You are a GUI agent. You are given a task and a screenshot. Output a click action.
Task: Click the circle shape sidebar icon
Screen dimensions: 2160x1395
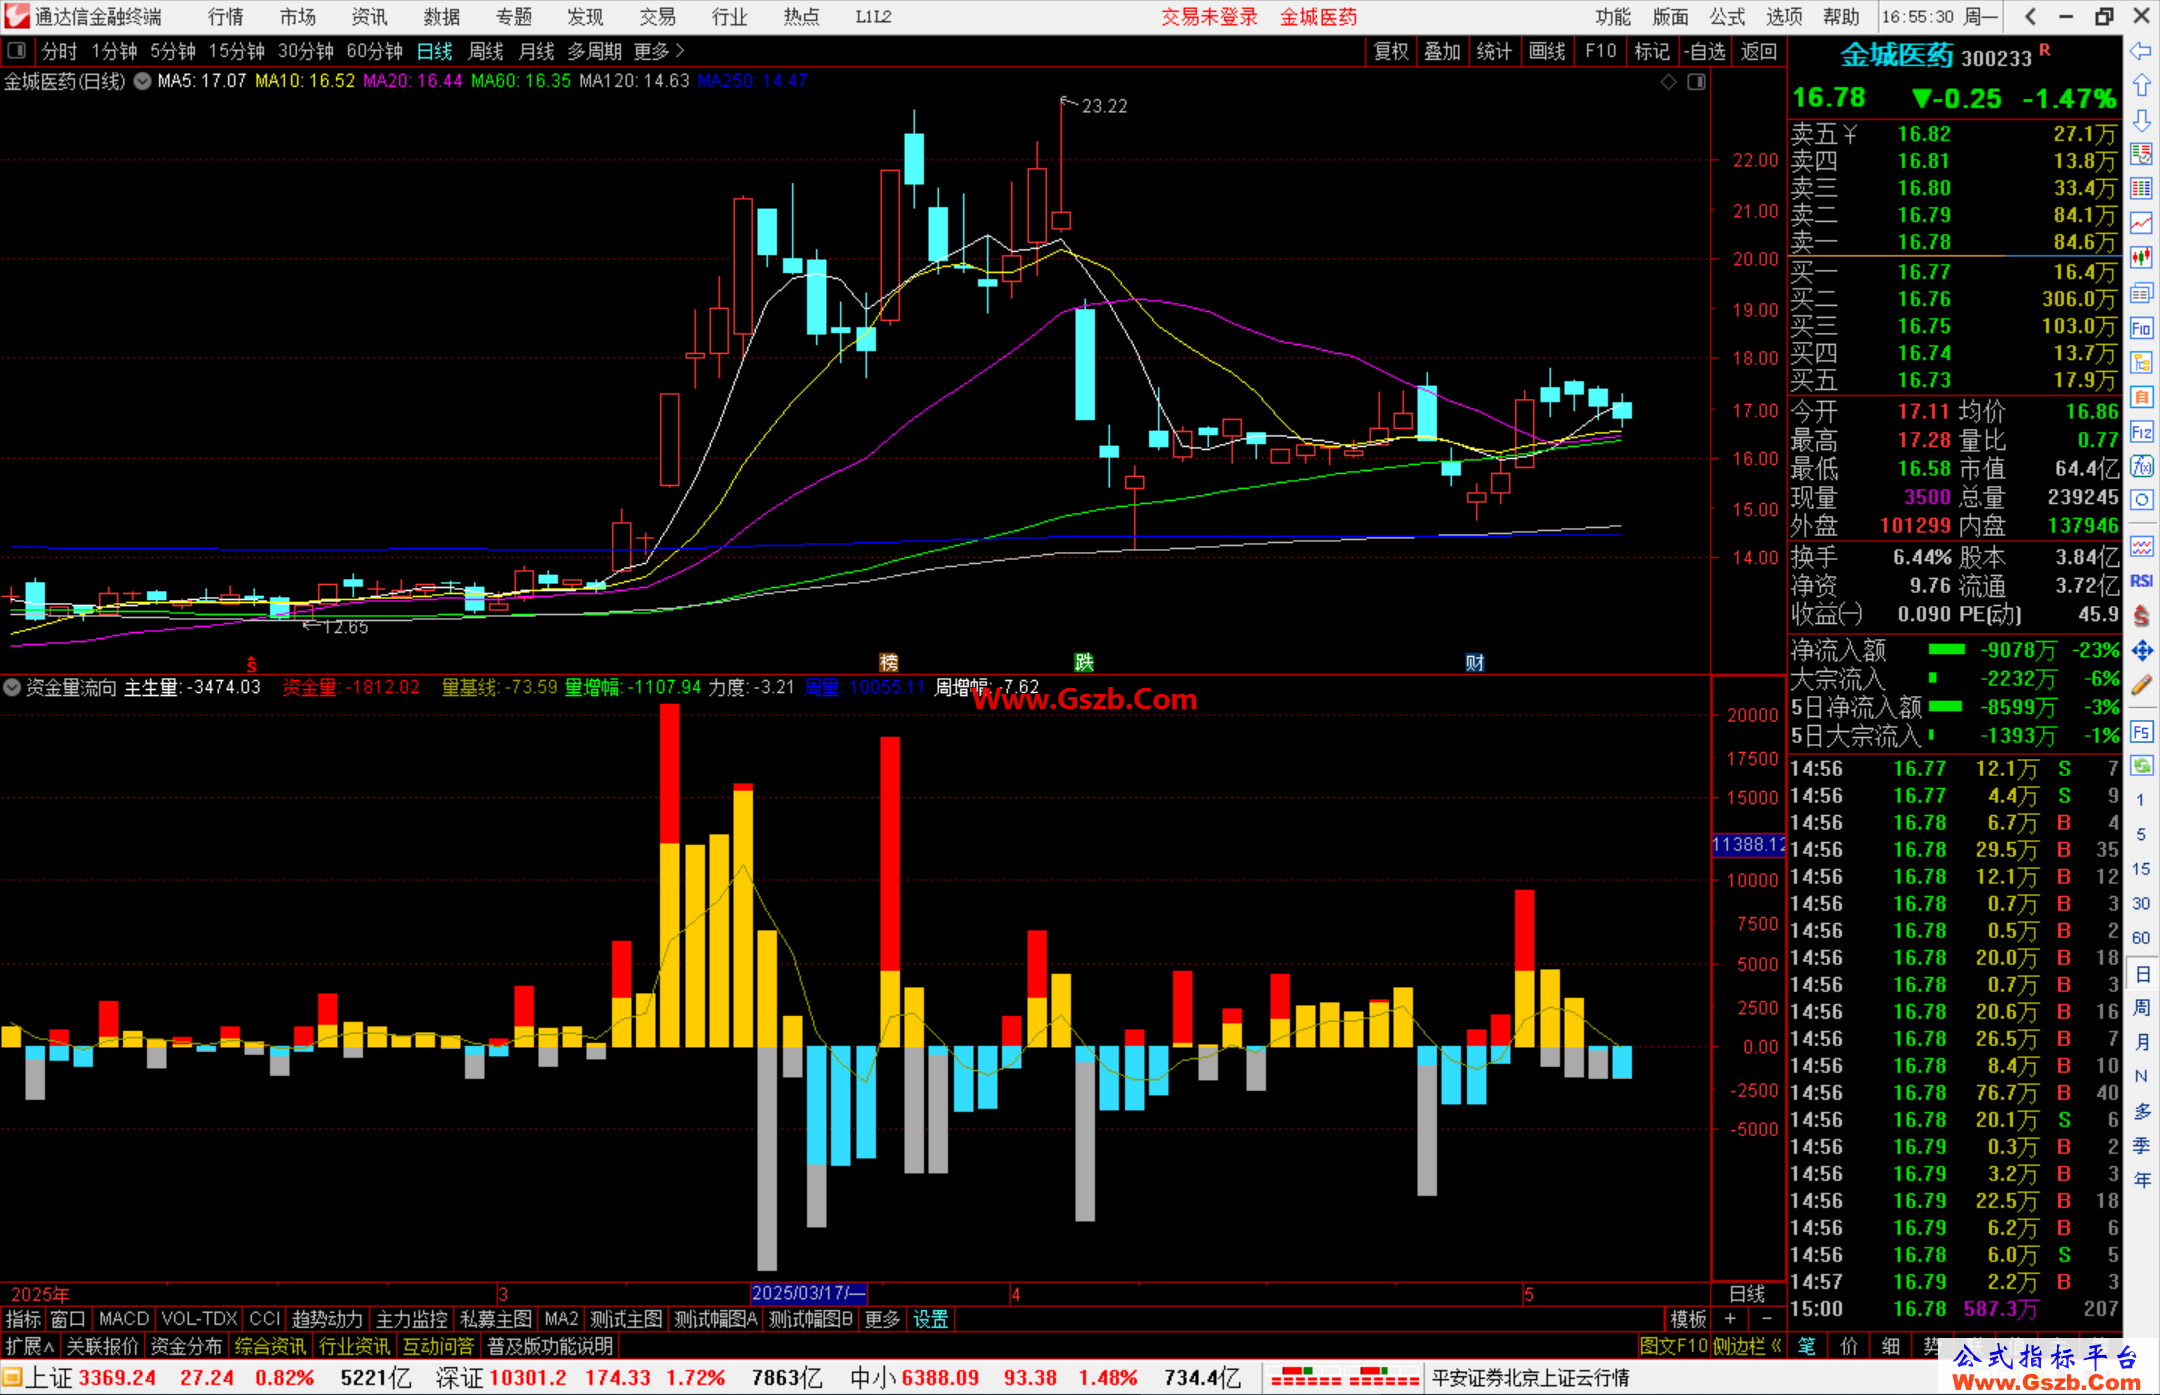click(2141, 500)
